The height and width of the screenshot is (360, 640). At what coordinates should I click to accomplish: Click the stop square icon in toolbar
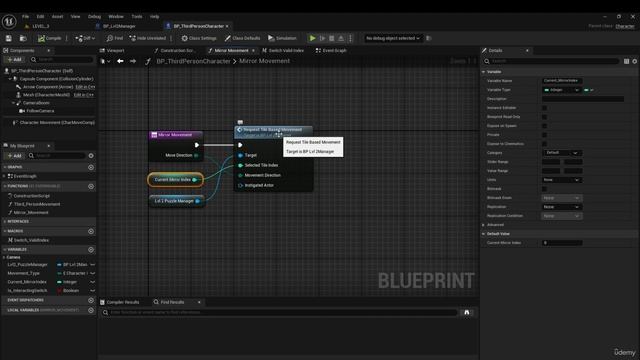click(331, 38)
